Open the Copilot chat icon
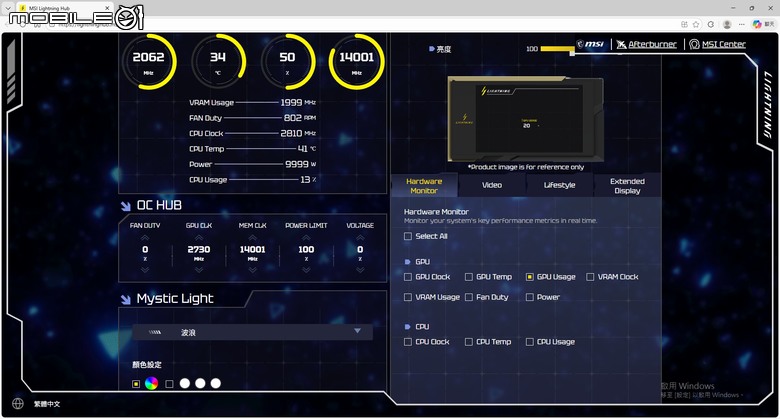This screenshot has width=780, height=419. 757,24
